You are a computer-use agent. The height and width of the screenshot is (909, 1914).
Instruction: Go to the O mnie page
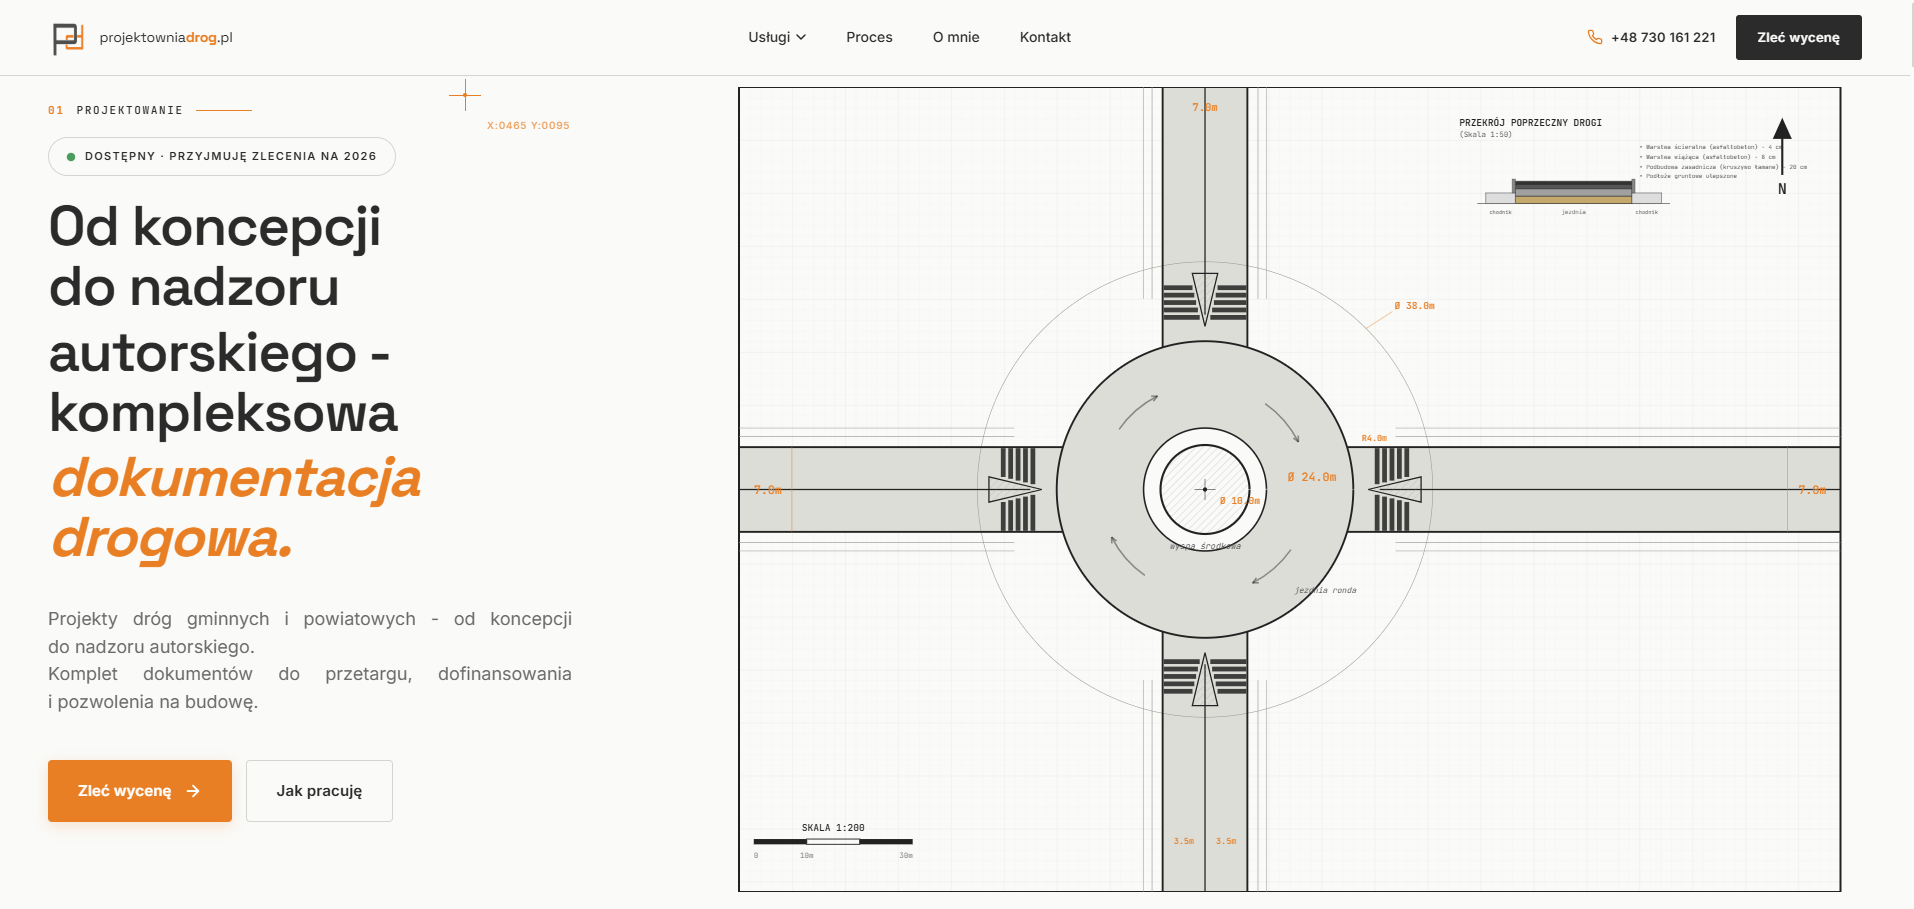pyautogui.click(x=956, y=37)
